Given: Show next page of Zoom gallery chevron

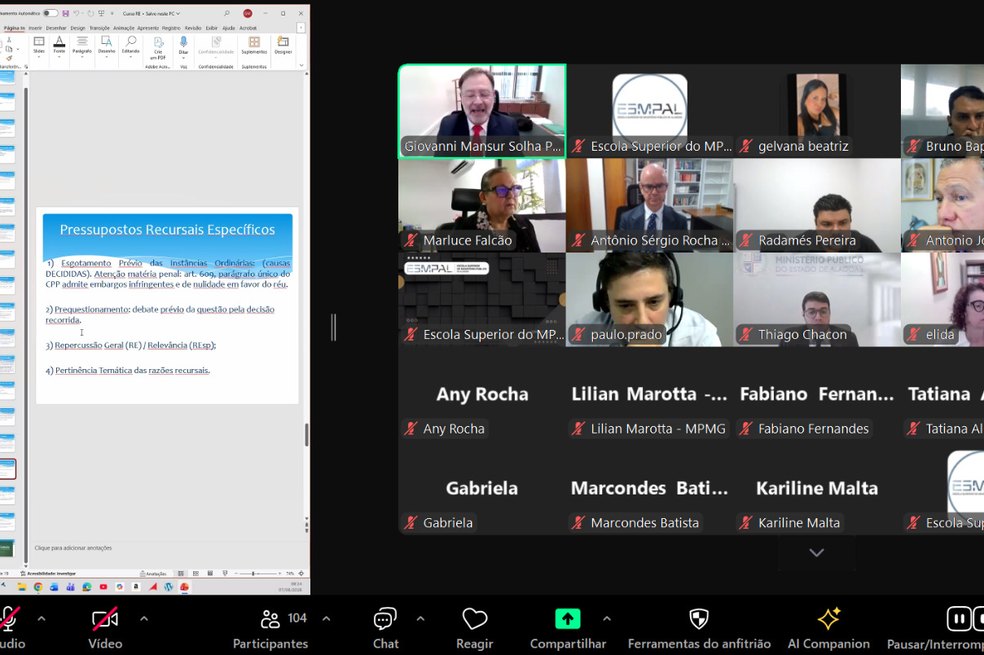Looking at the screenshot, I should click(x=816, y=553).
